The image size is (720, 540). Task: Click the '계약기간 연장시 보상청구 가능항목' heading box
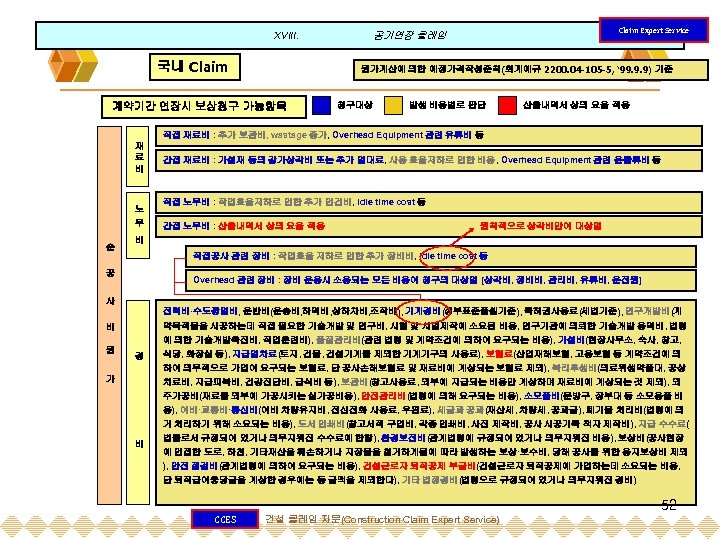point(203,107)
